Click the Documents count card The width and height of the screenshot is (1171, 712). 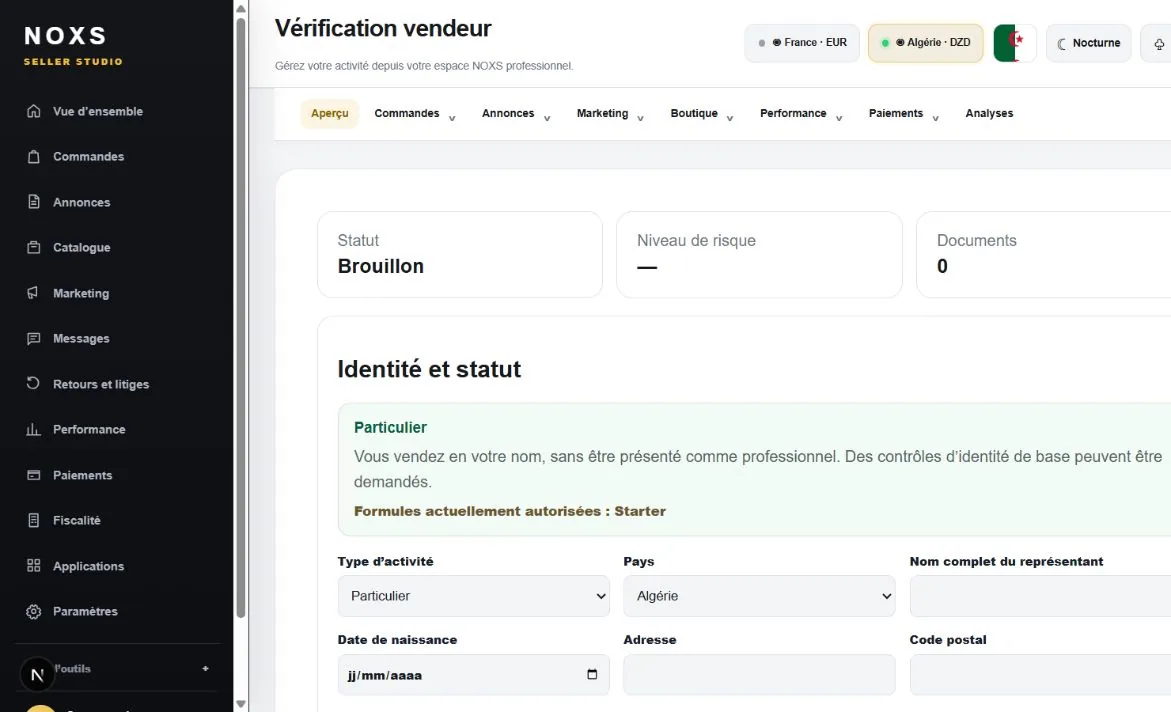(x=1043, y=254)
